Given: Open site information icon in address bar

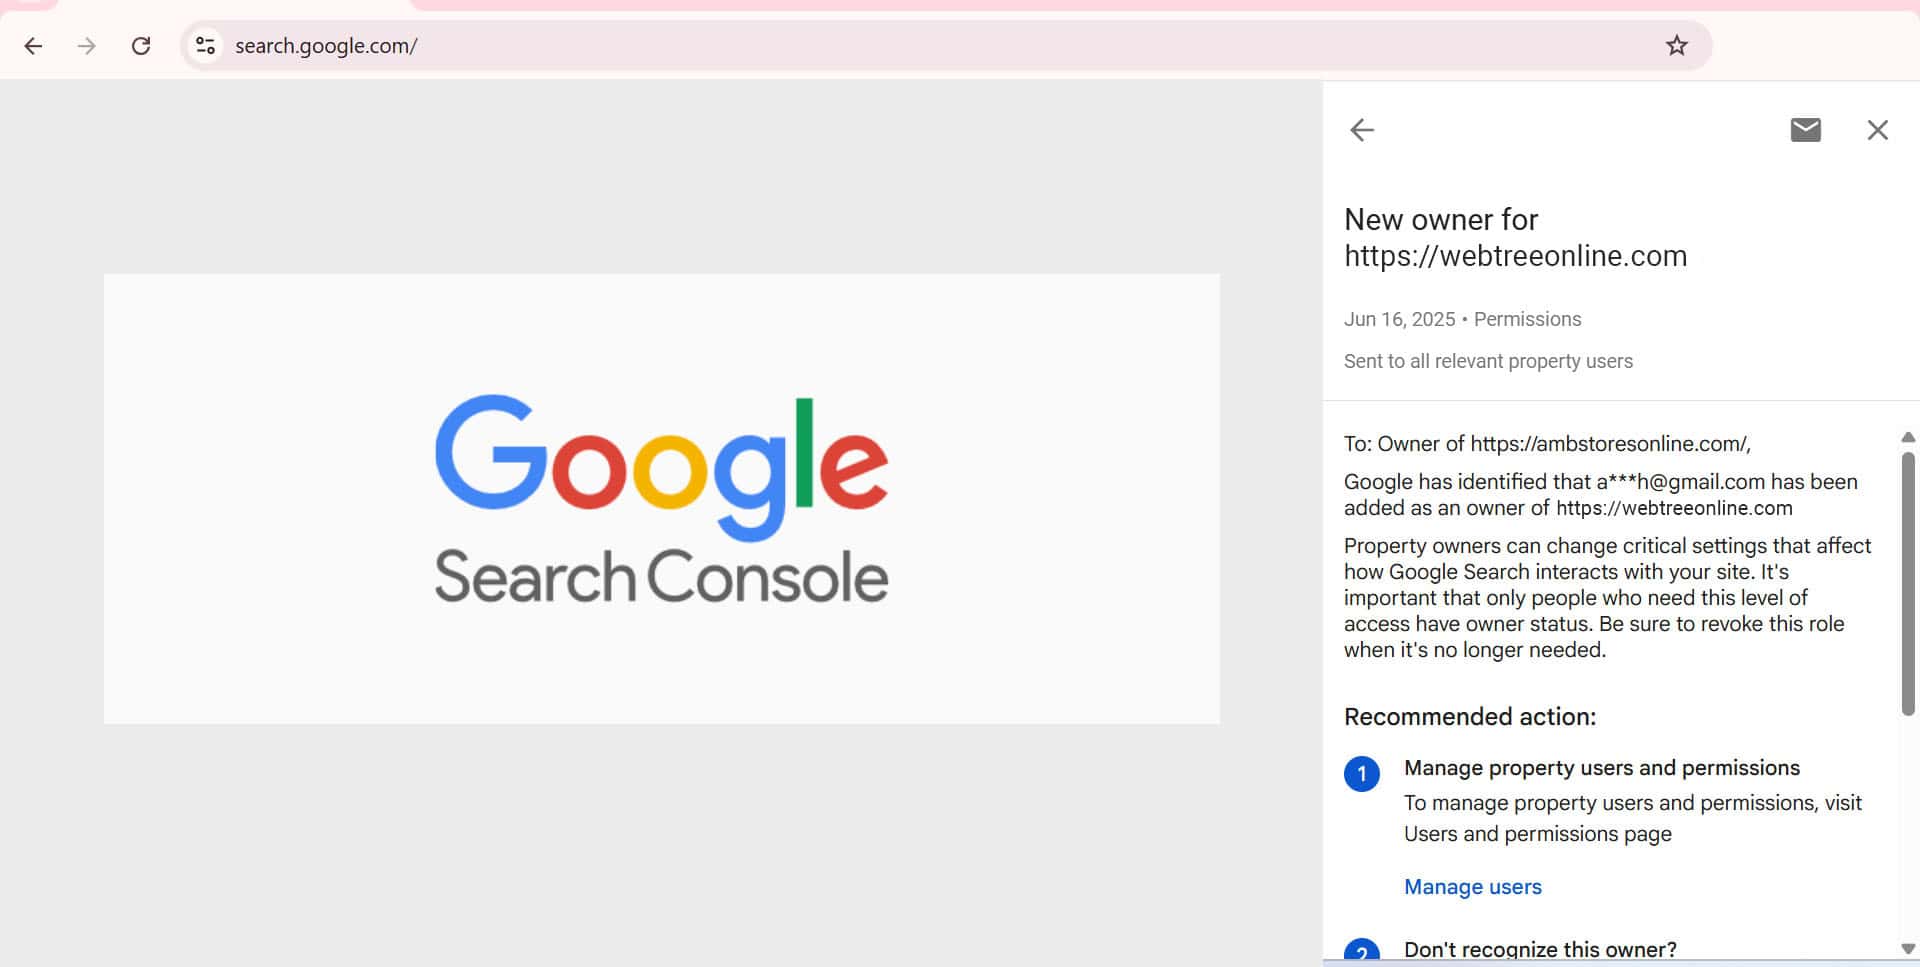Looking at the screenshot, I should pos(205,46).
